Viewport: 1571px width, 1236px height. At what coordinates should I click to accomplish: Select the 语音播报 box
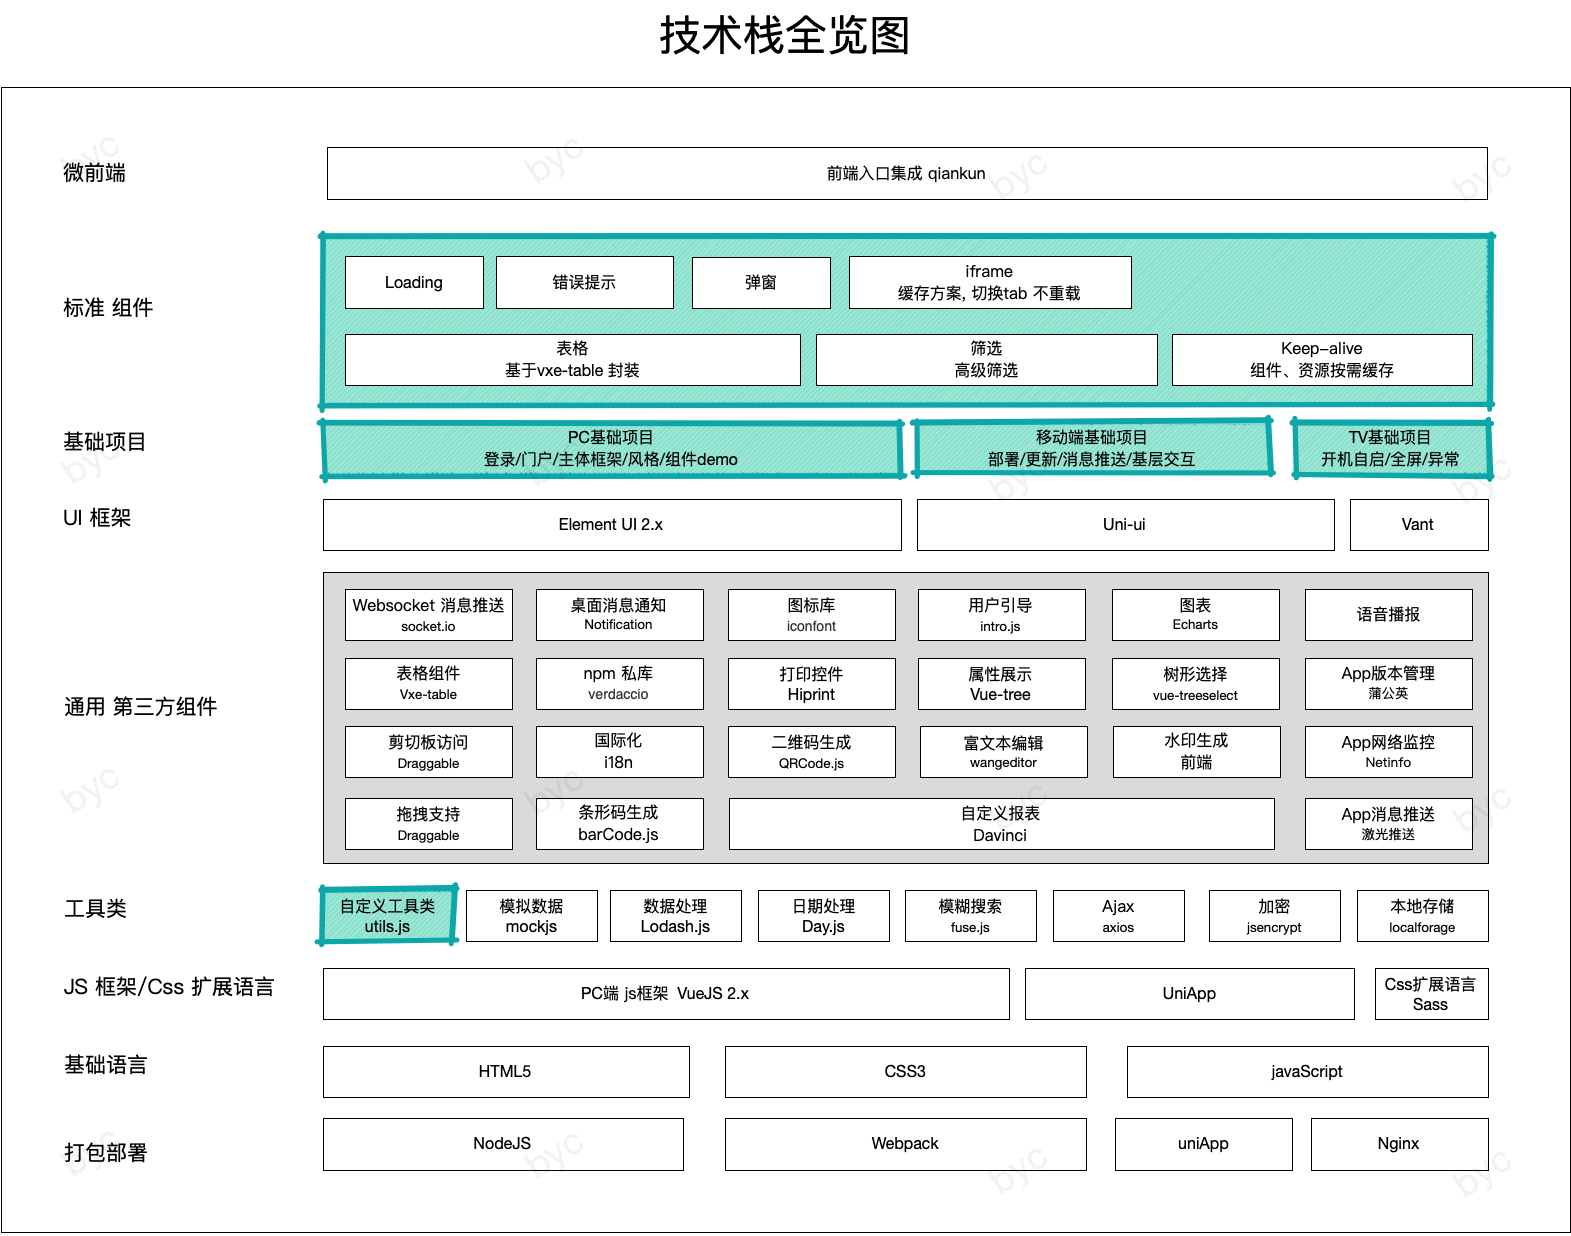click(x=1389, y=615)
